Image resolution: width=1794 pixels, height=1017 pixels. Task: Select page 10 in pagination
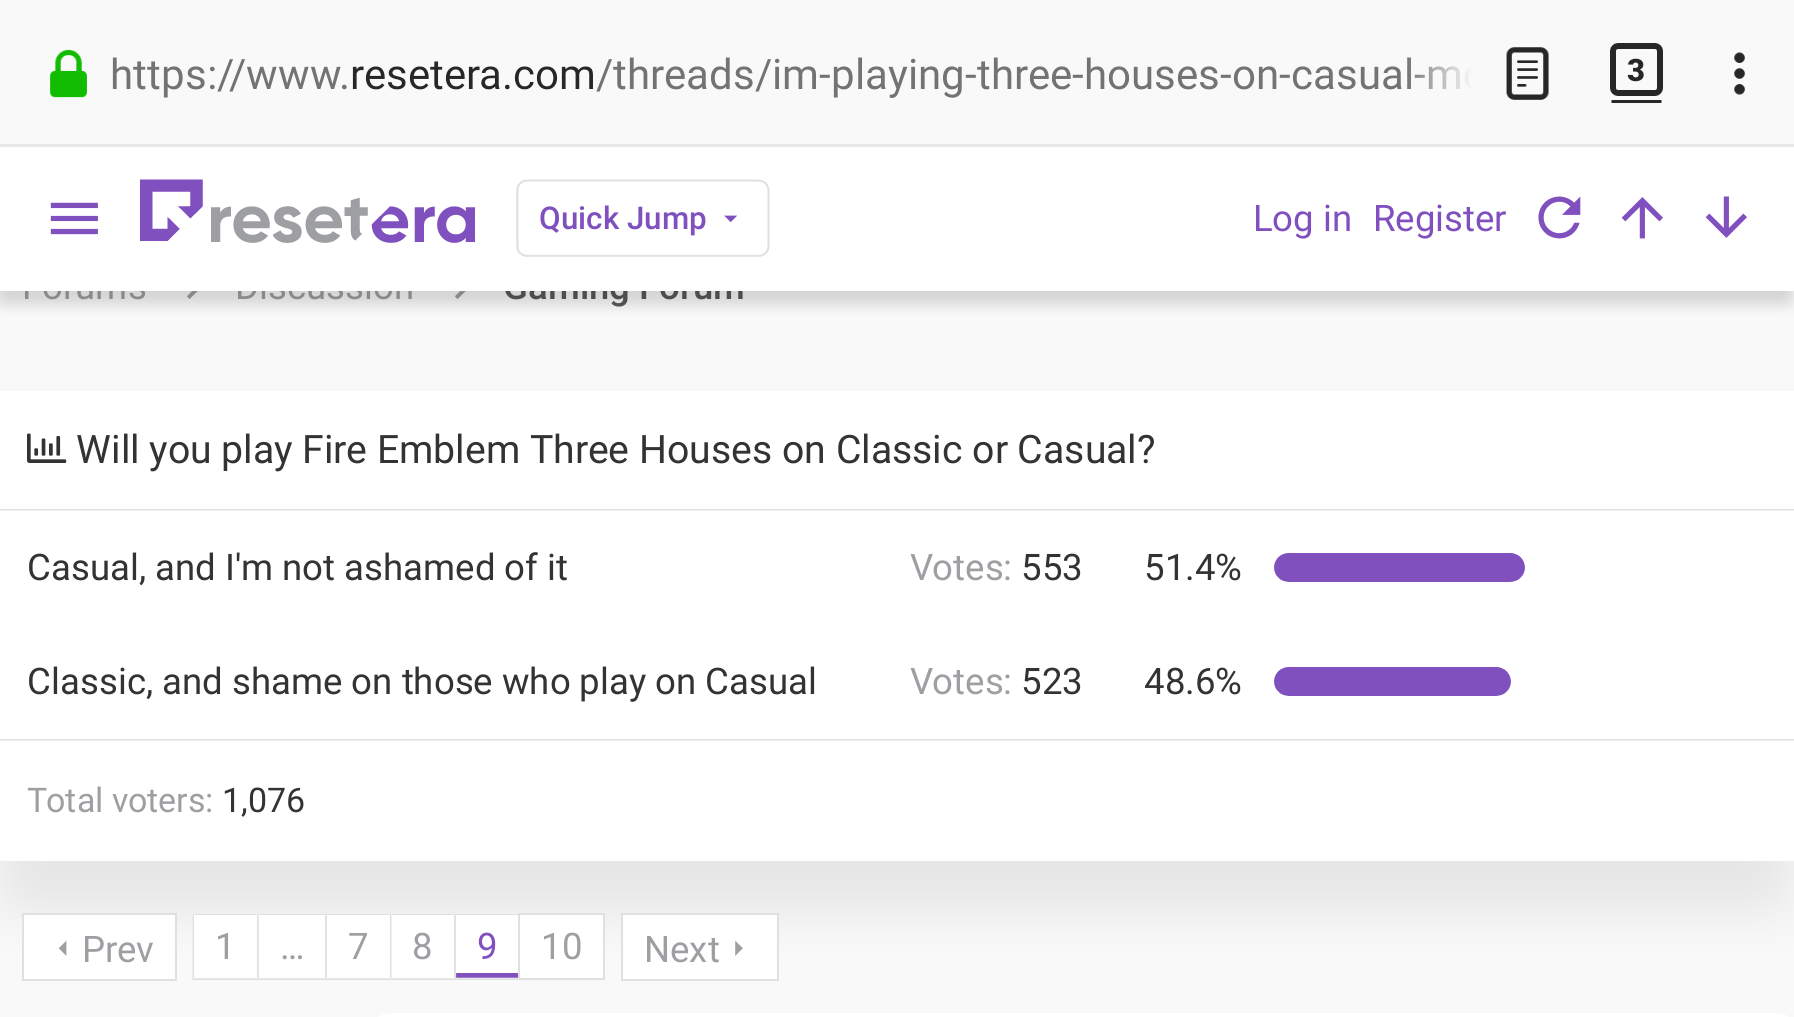click(x=561, y=946)
